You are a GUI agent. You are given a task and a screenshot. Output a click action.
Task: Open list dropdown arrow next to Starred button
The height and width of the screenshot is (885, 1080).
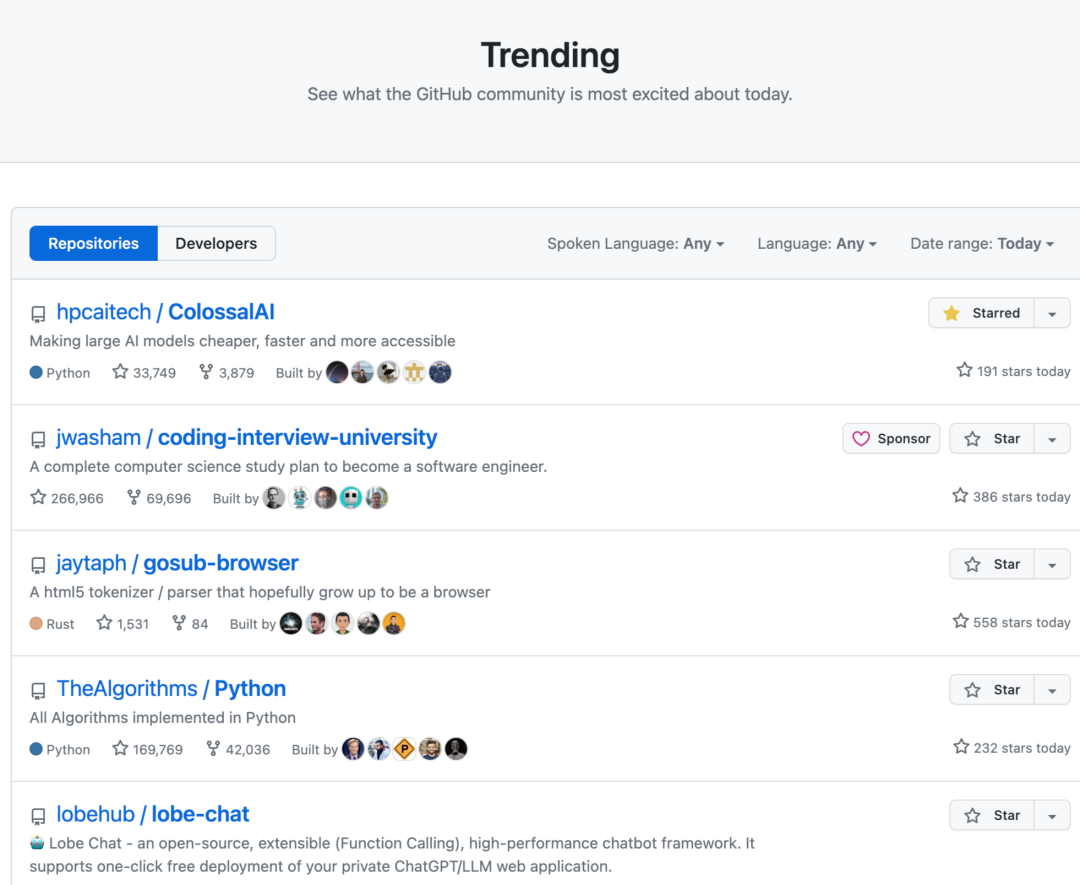click(x=1052, y=313)
